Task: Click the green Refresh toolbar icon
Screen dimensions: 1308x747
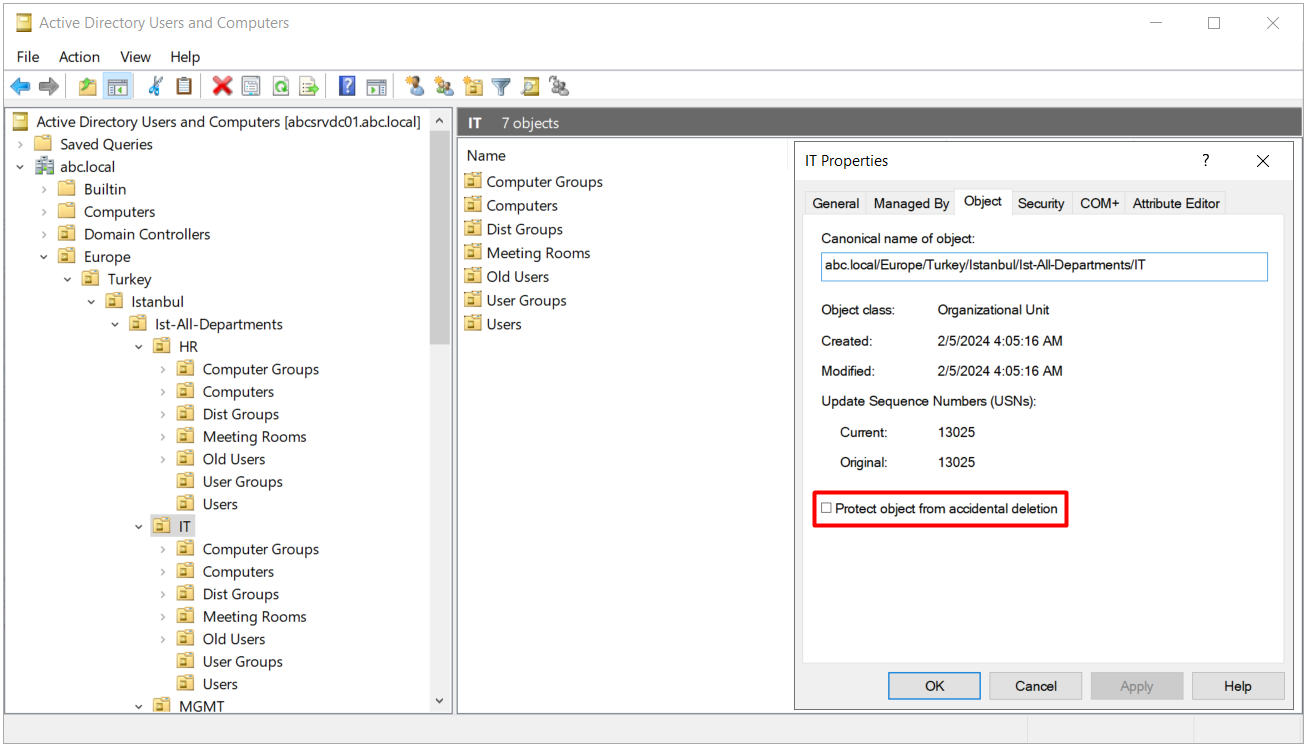Action: [280, 87]
